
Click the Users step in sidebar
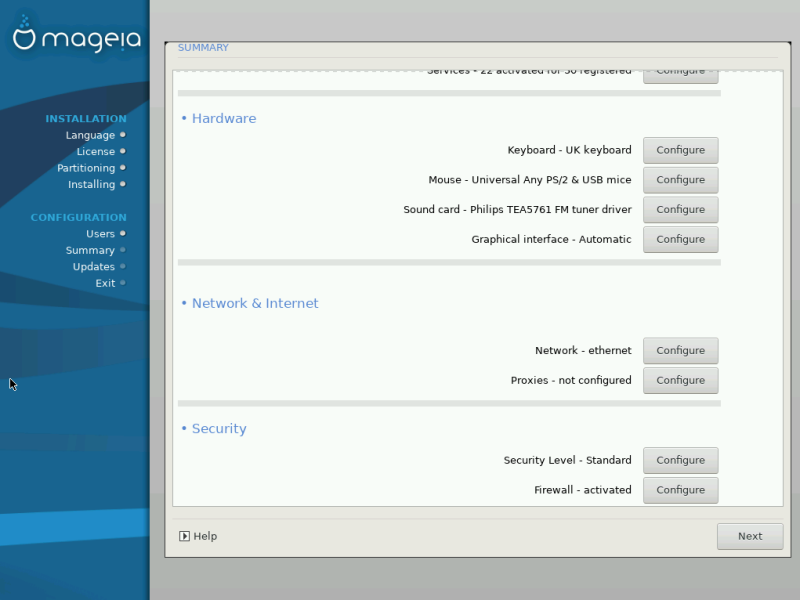pos(101,234)
